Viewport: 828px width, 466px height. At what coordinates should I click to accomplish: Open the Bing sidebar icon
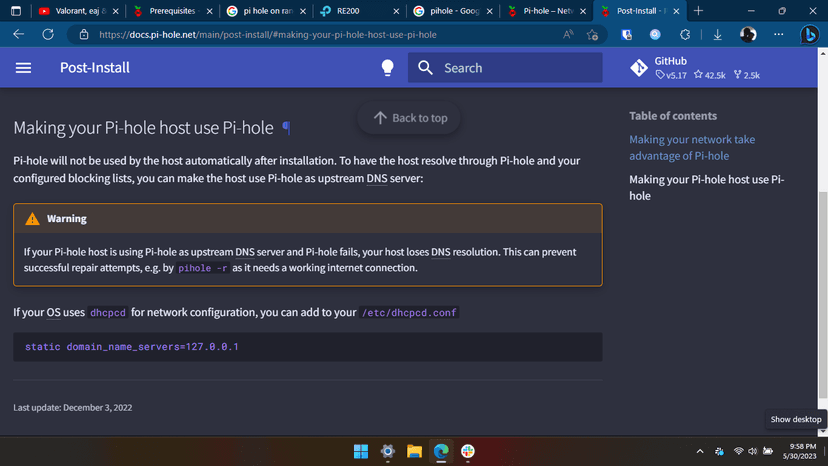[x=810, y=34]
